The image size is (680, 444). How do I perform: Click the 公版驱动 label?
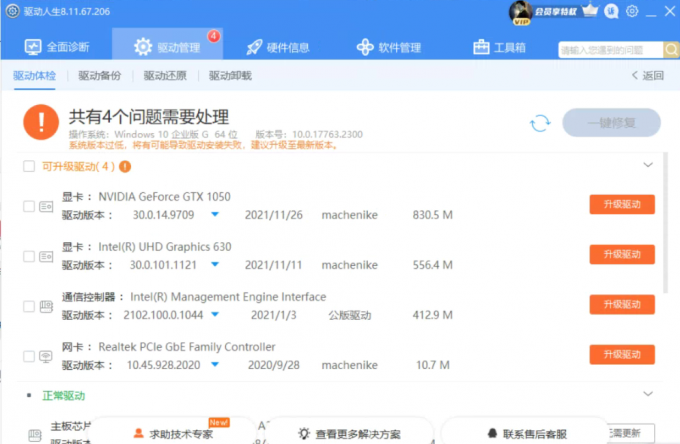tap(350, 315)
